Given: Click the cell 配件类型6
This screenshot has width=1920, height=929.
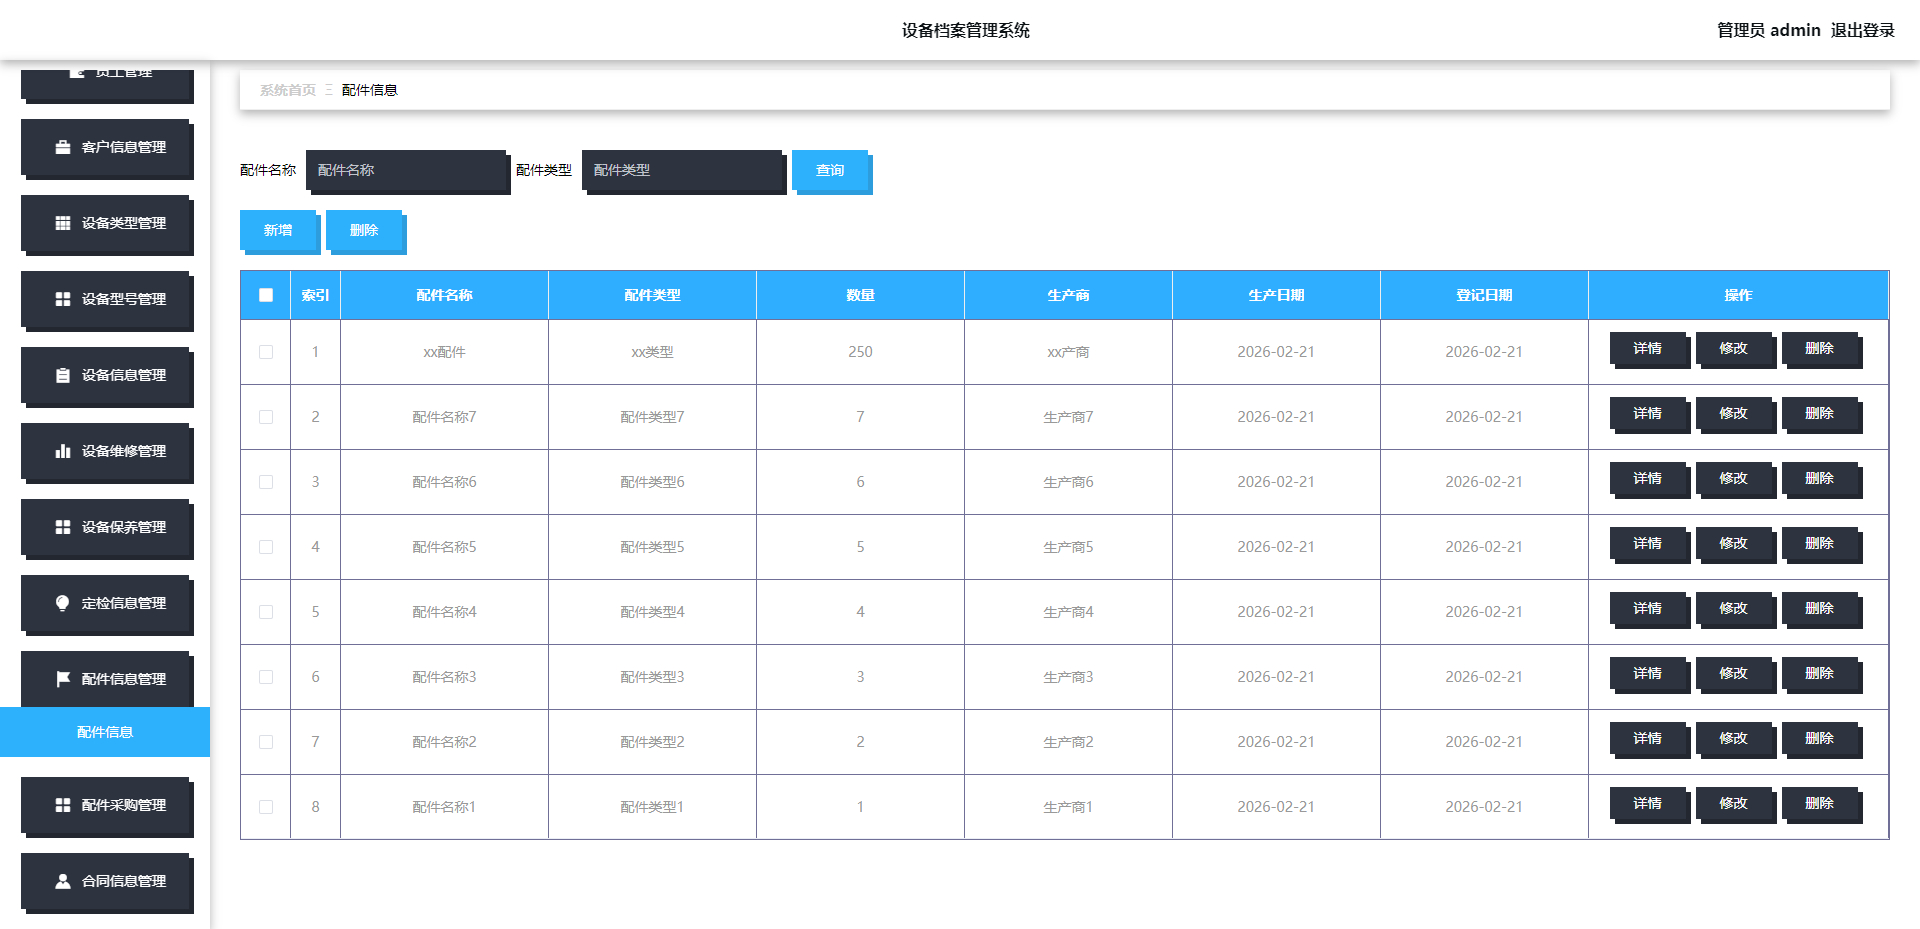Looking at the screenshot, I should pyautogui.click(x=652, y=482).
